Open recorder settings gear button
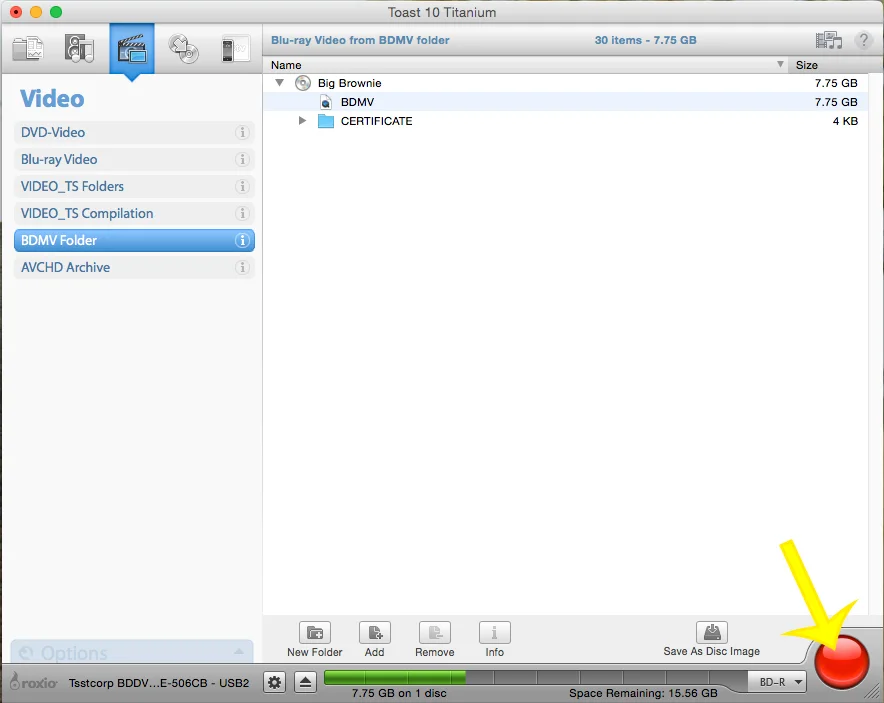884x703 pixels. coord(275,683)
